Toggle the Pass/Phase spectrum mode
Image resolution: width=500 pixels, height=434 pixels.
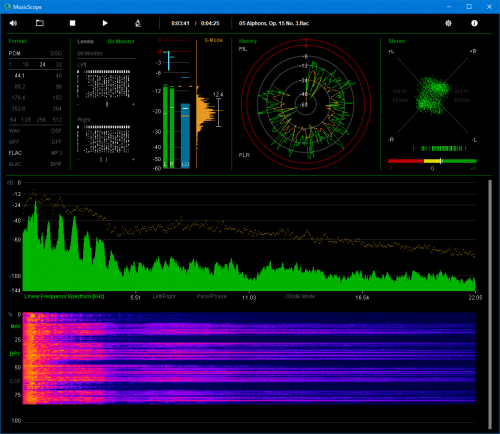pyautogui.click(x=212, y=296)
